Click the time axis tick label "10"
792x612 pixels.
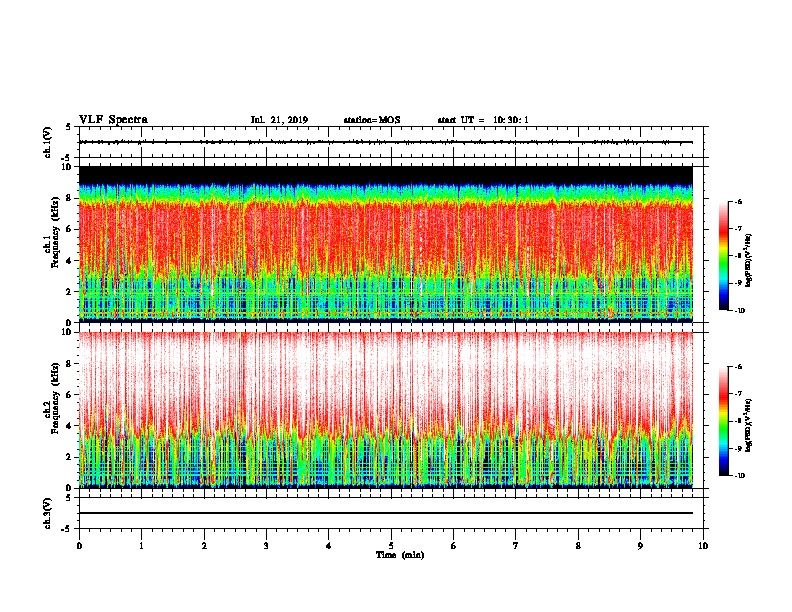[x=703, y=546]
